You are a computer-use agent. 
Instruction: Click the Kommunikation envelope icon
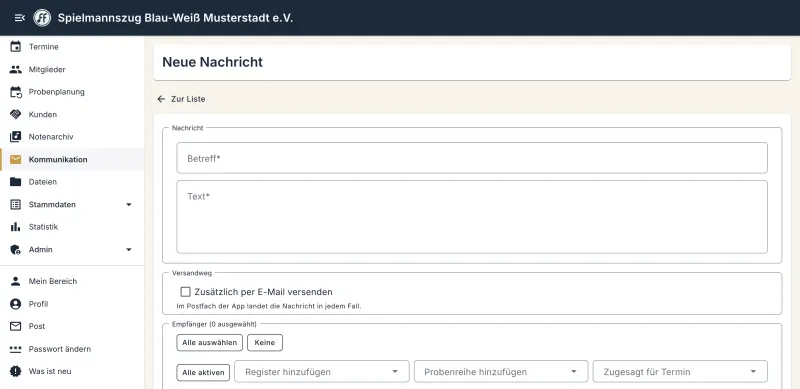coord(16,159)
